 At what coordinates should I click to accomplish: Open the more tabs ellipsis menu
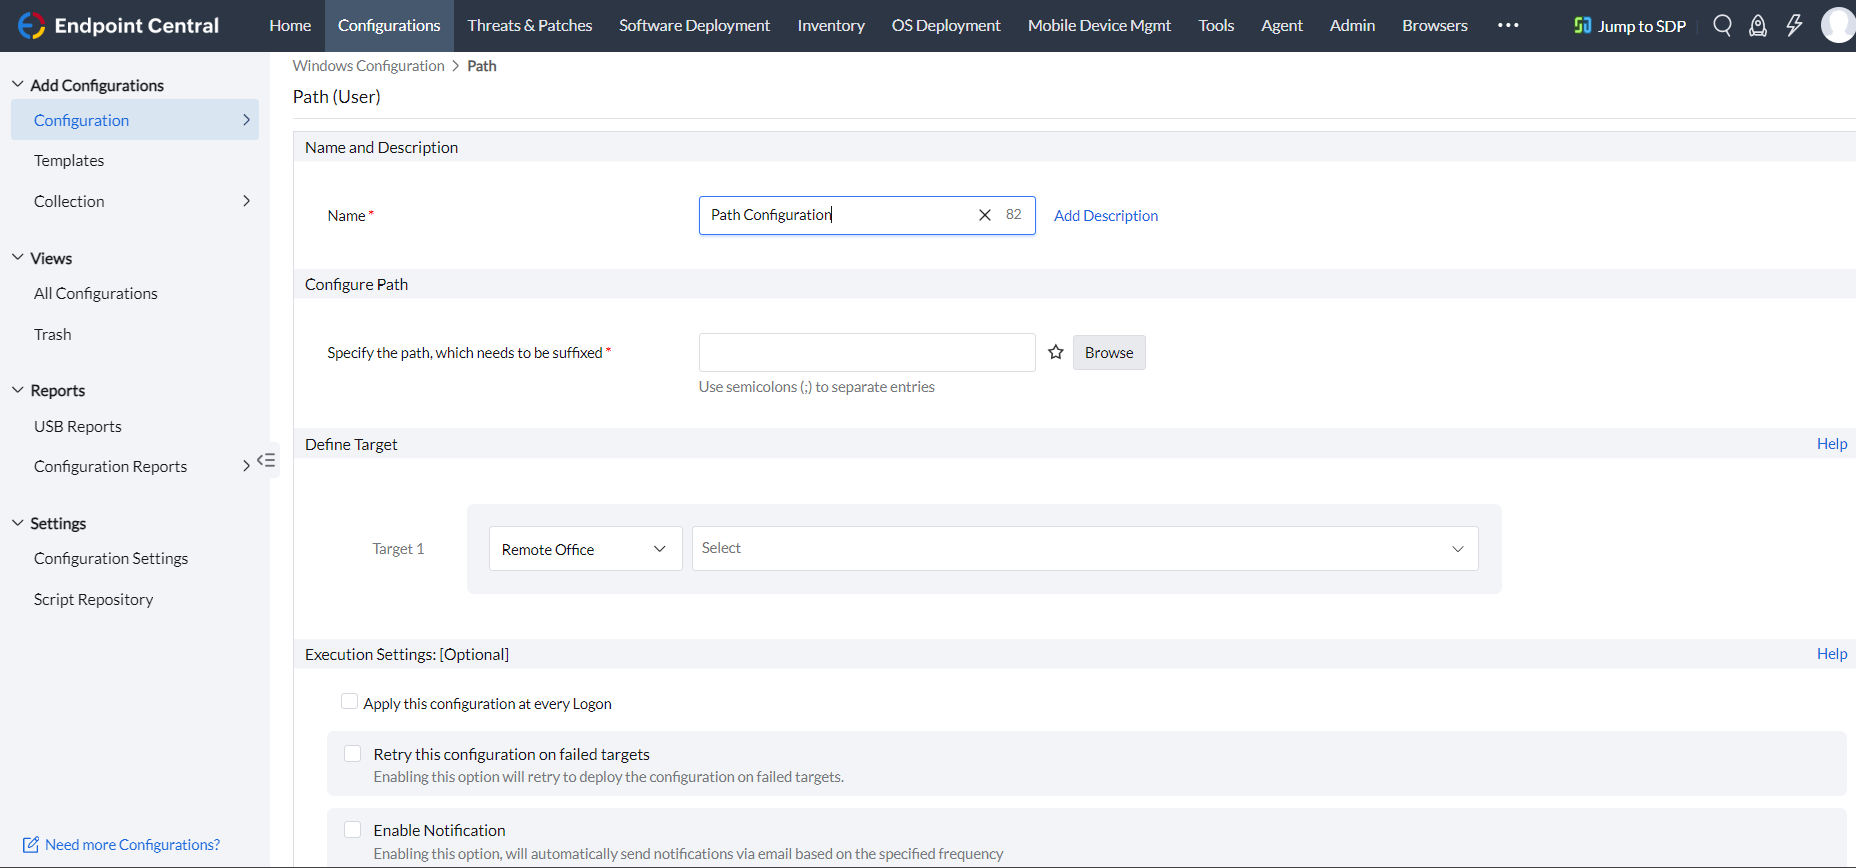point(1508,25)
